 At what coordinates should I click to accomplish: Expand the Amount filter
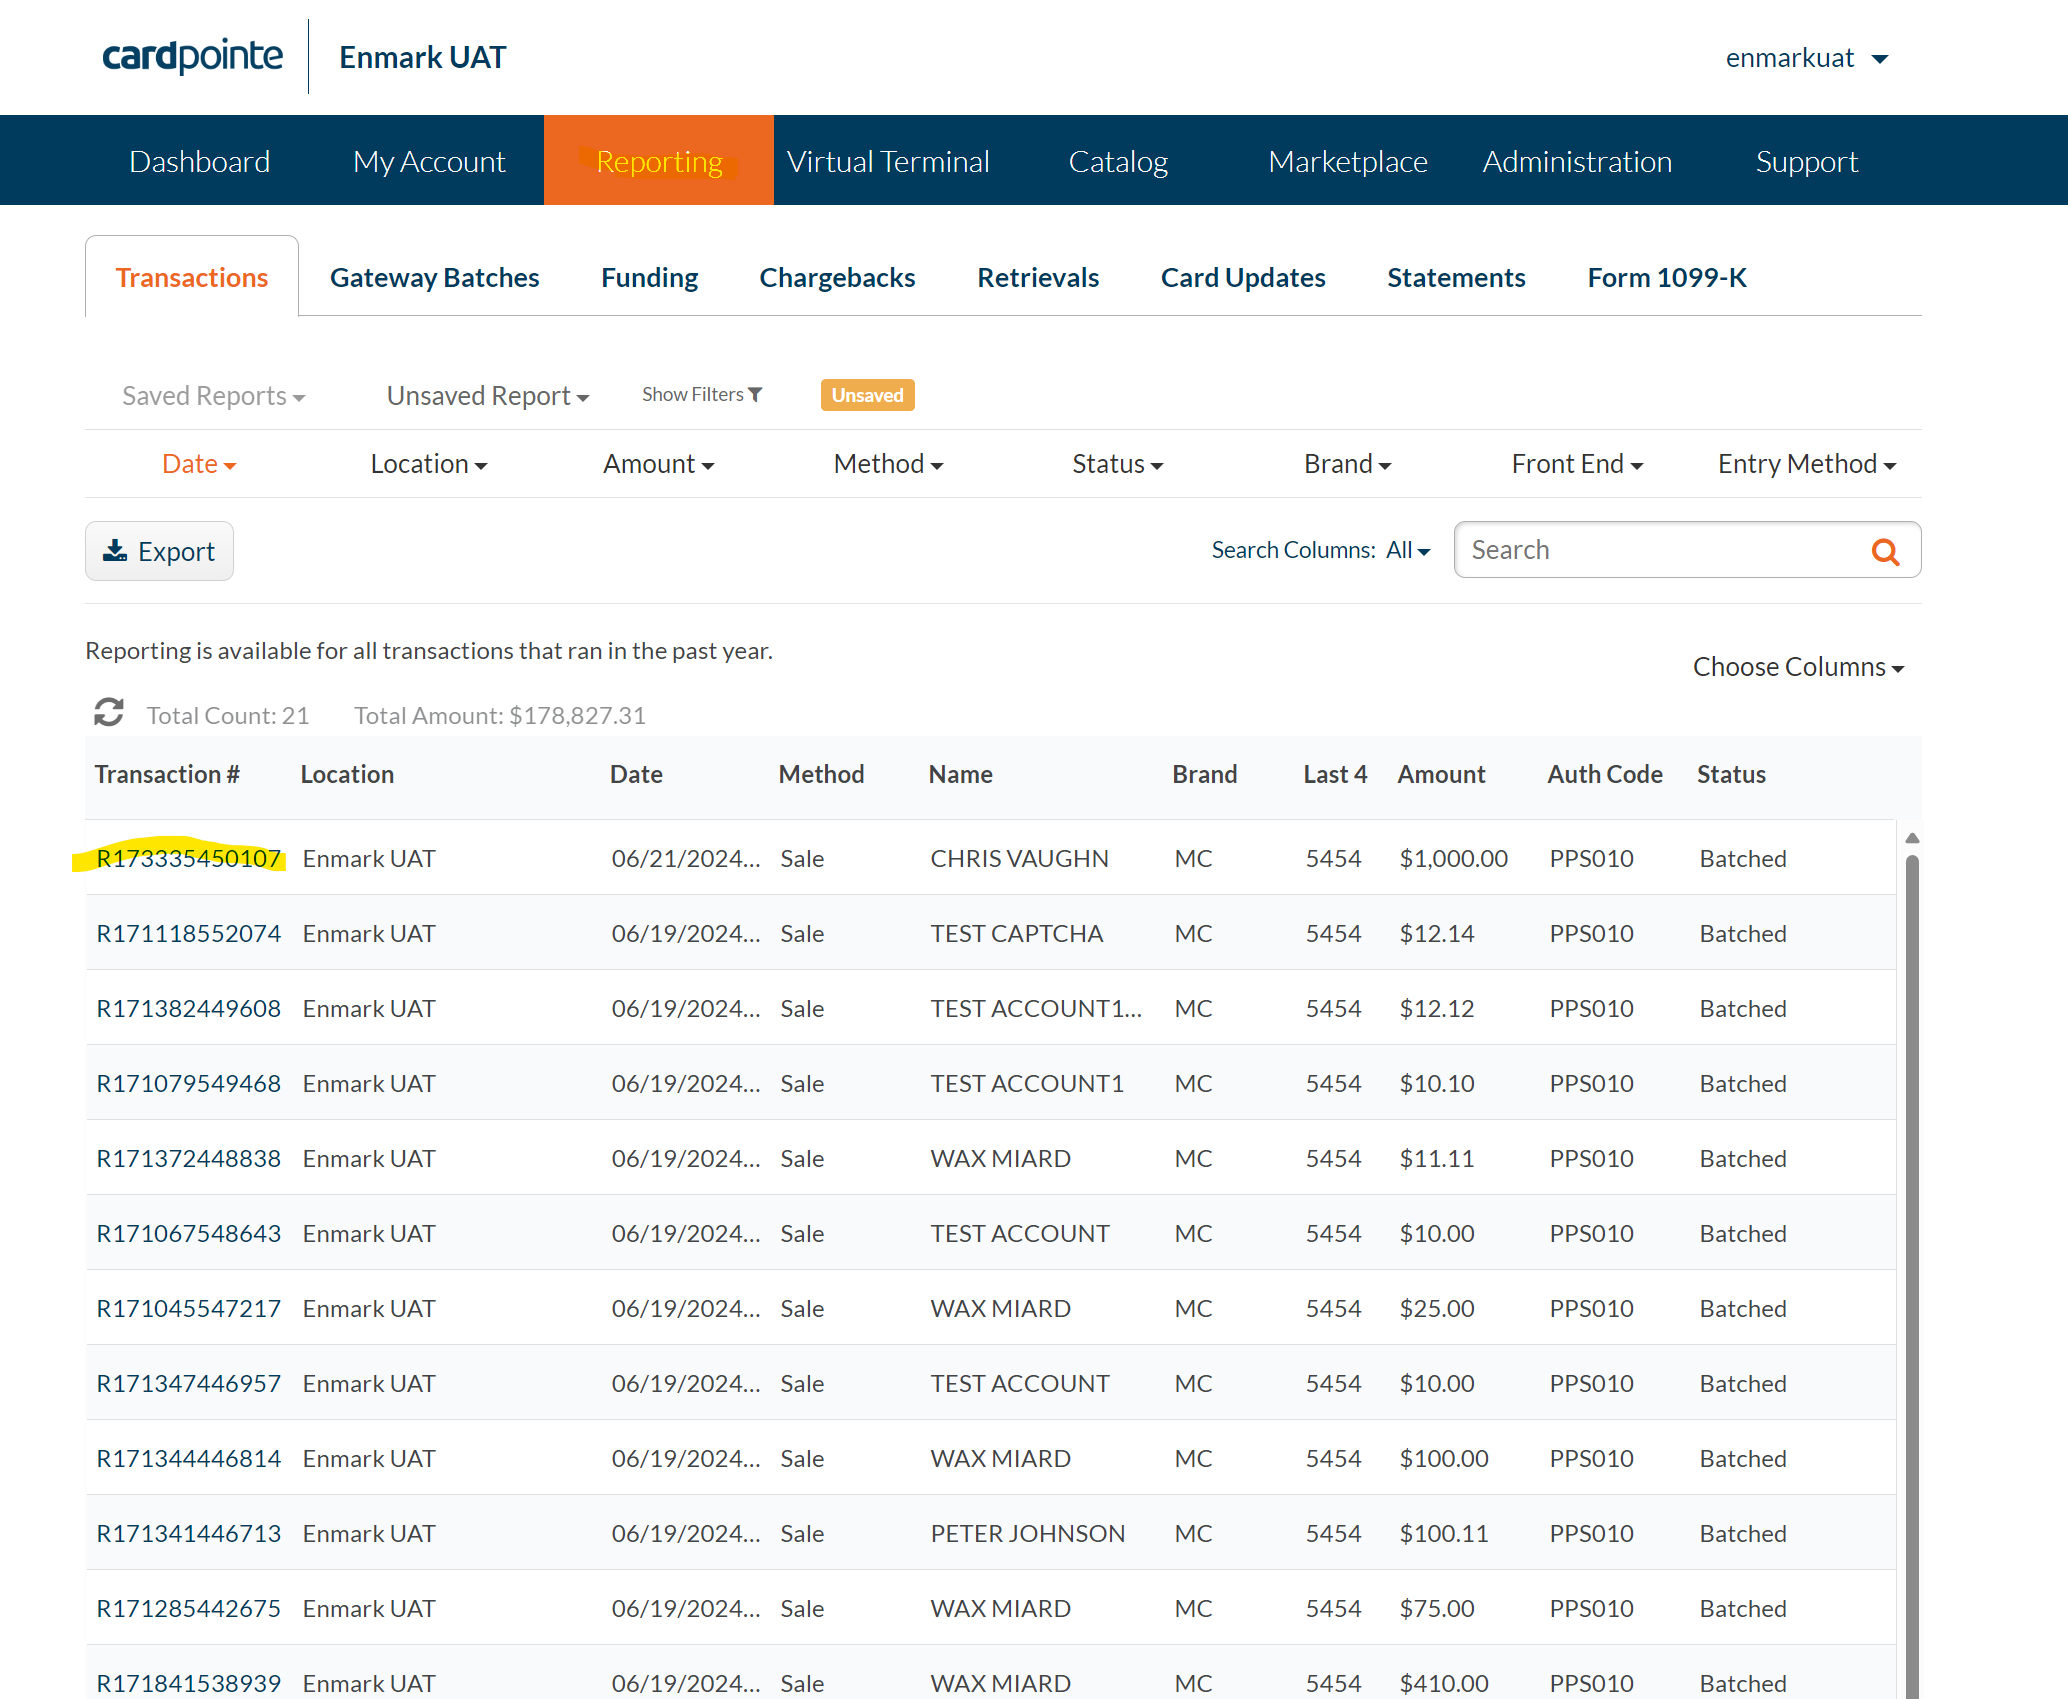(658, 464)
